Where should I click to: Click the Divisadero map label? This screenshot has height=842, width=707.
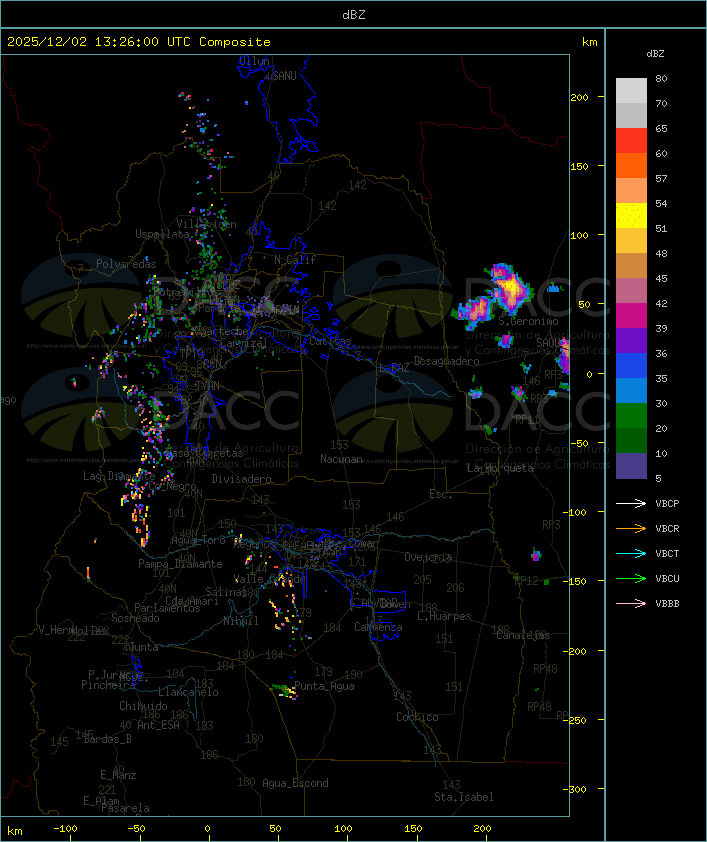click(x=242, y=478)
